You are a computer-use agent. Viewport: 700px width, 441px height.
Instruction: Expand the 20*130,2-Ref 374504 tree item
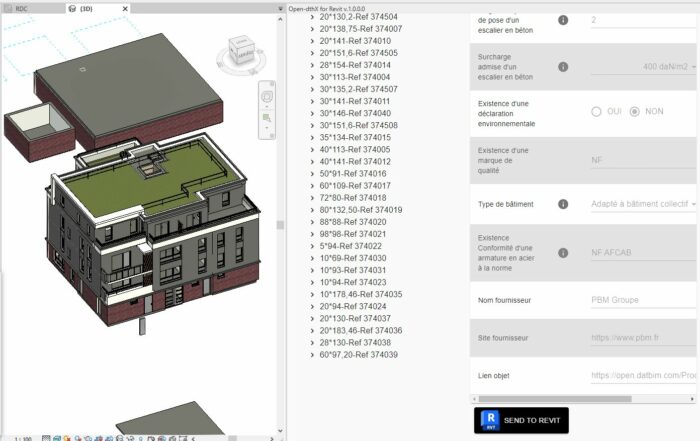click(x=313, y=17)
